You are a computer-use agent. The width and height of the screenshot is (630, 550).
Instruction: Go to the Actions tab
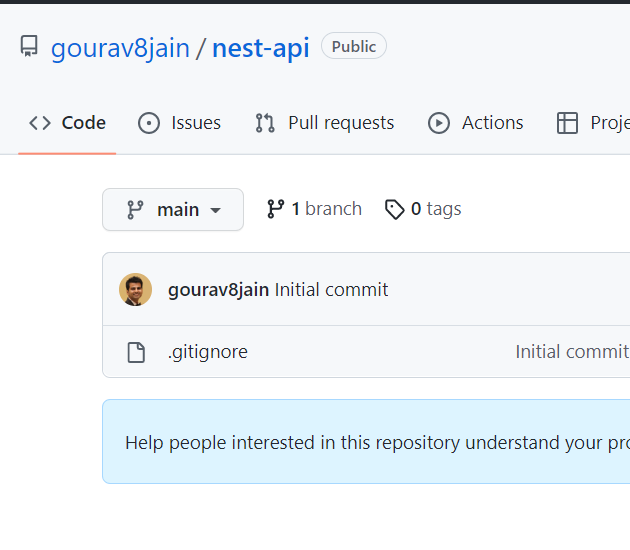(475, 123)
